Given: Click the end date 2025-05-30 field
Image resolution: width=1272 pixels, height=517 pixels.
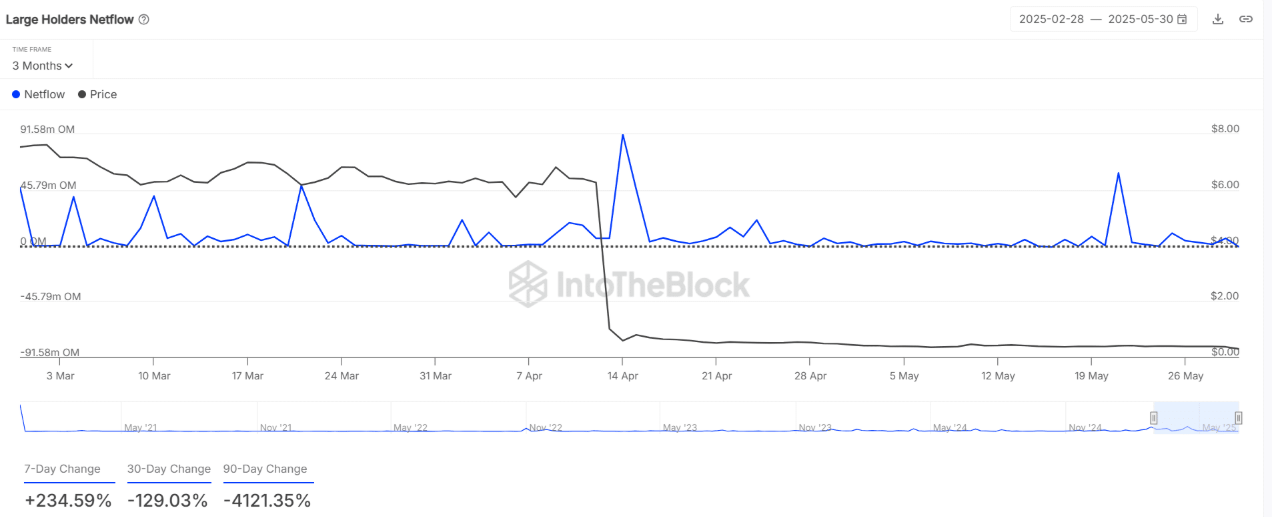Looking at the screenshot, I should pyautogui.click(x=1141, y=19).
